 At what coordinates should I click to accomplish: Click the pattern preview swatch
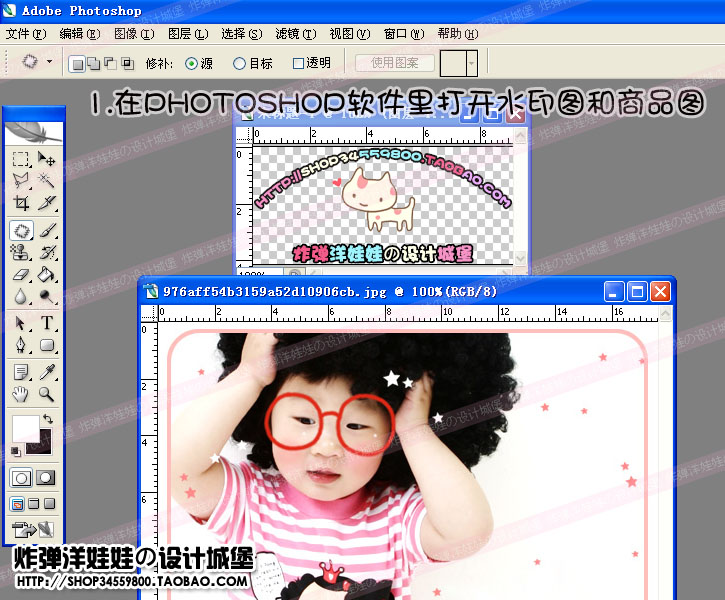(453, 63)
